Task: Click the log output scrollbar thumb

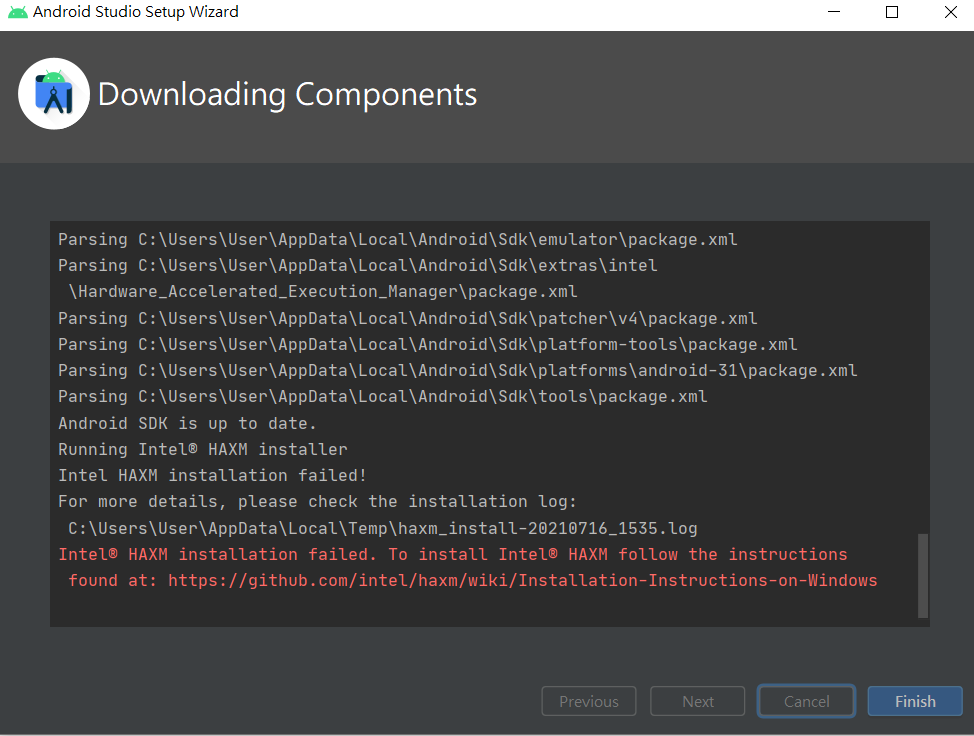Action: [x=922, y=575]
